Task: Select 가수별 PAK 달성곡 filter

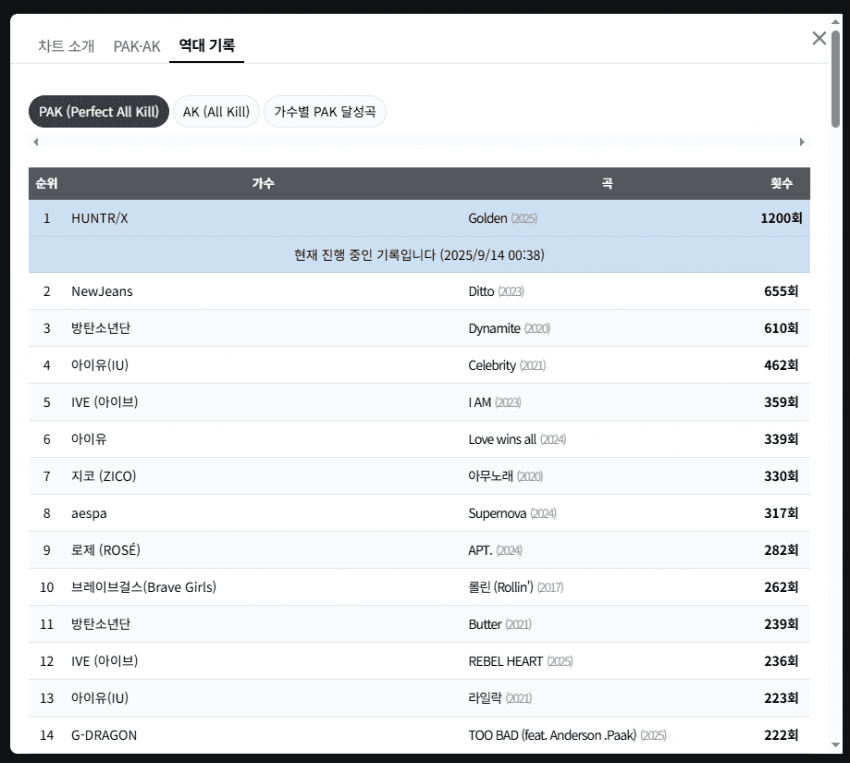Action: [325, 112]
